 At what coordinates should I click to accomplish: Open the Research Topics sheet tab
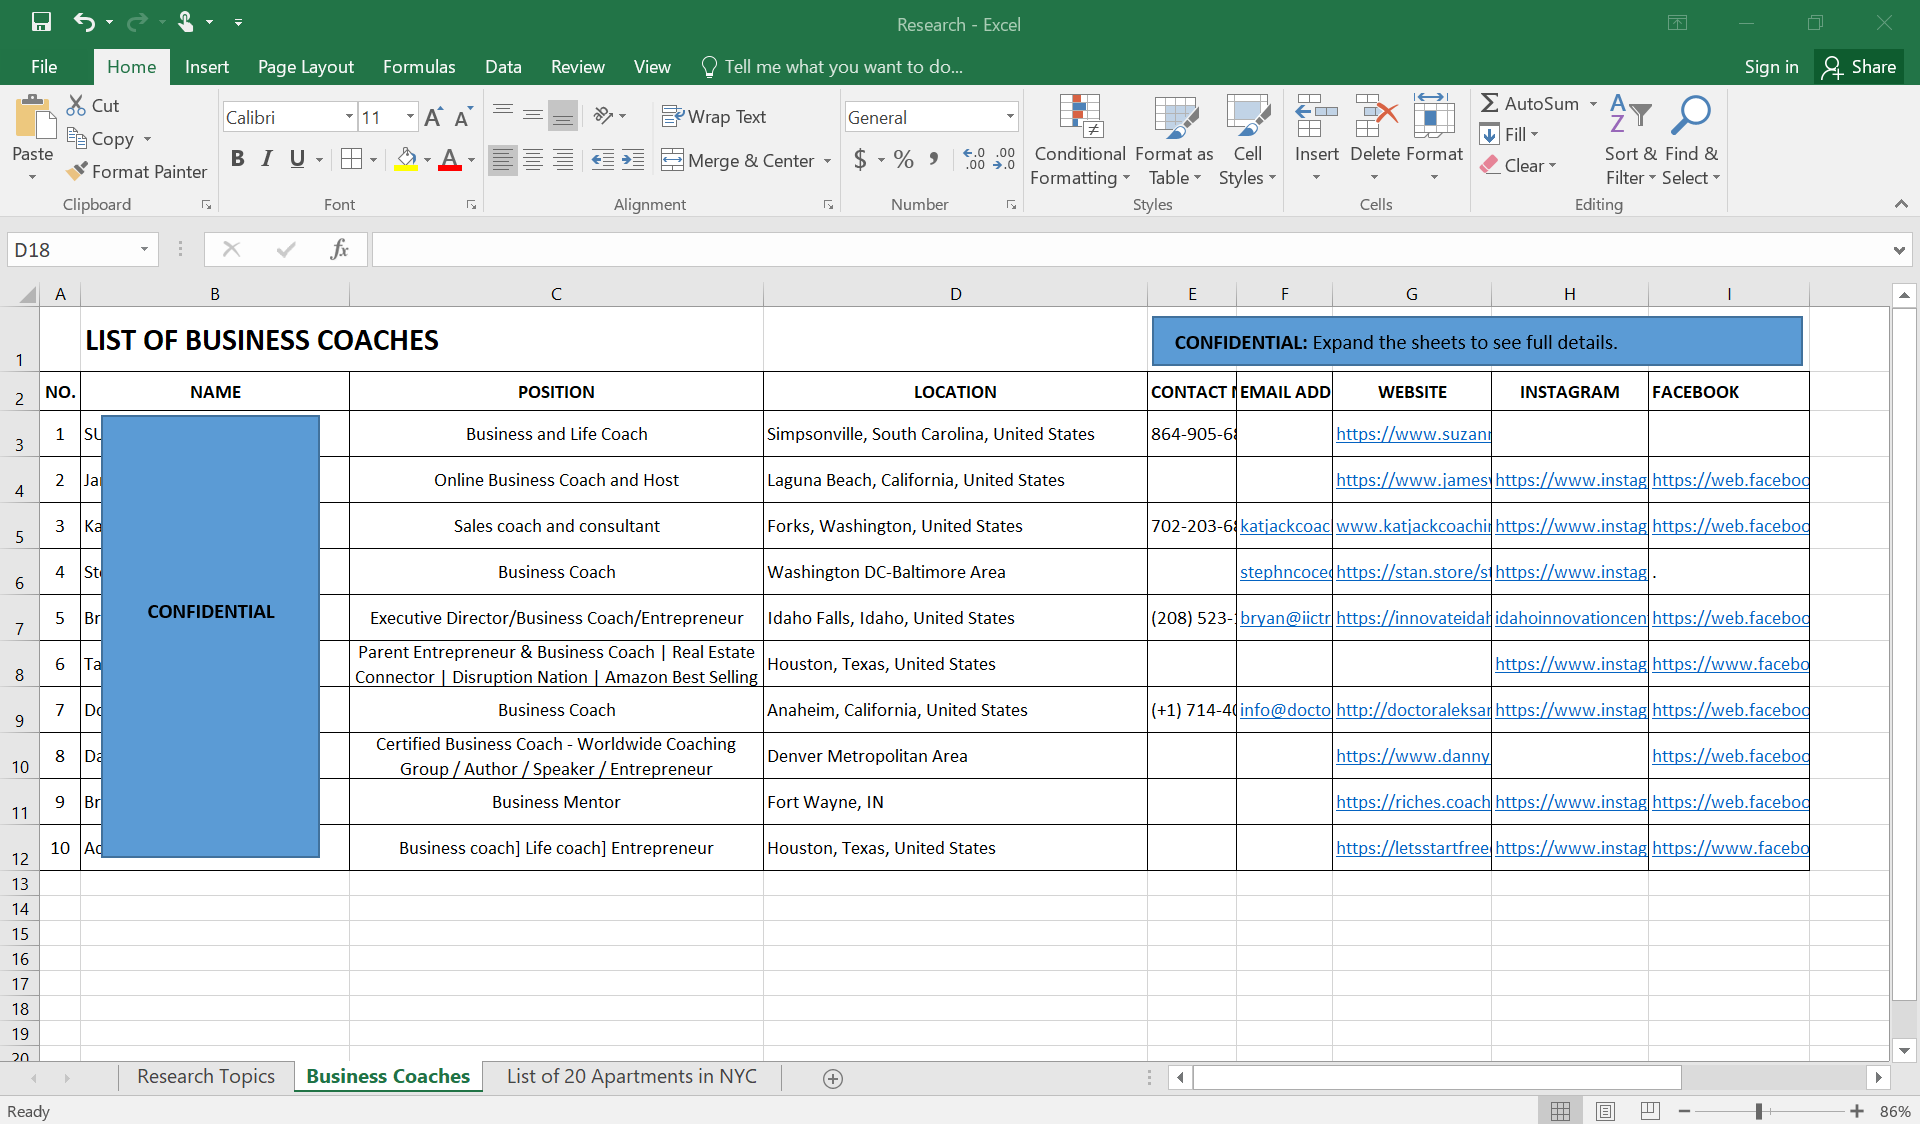coord(206,1077)
